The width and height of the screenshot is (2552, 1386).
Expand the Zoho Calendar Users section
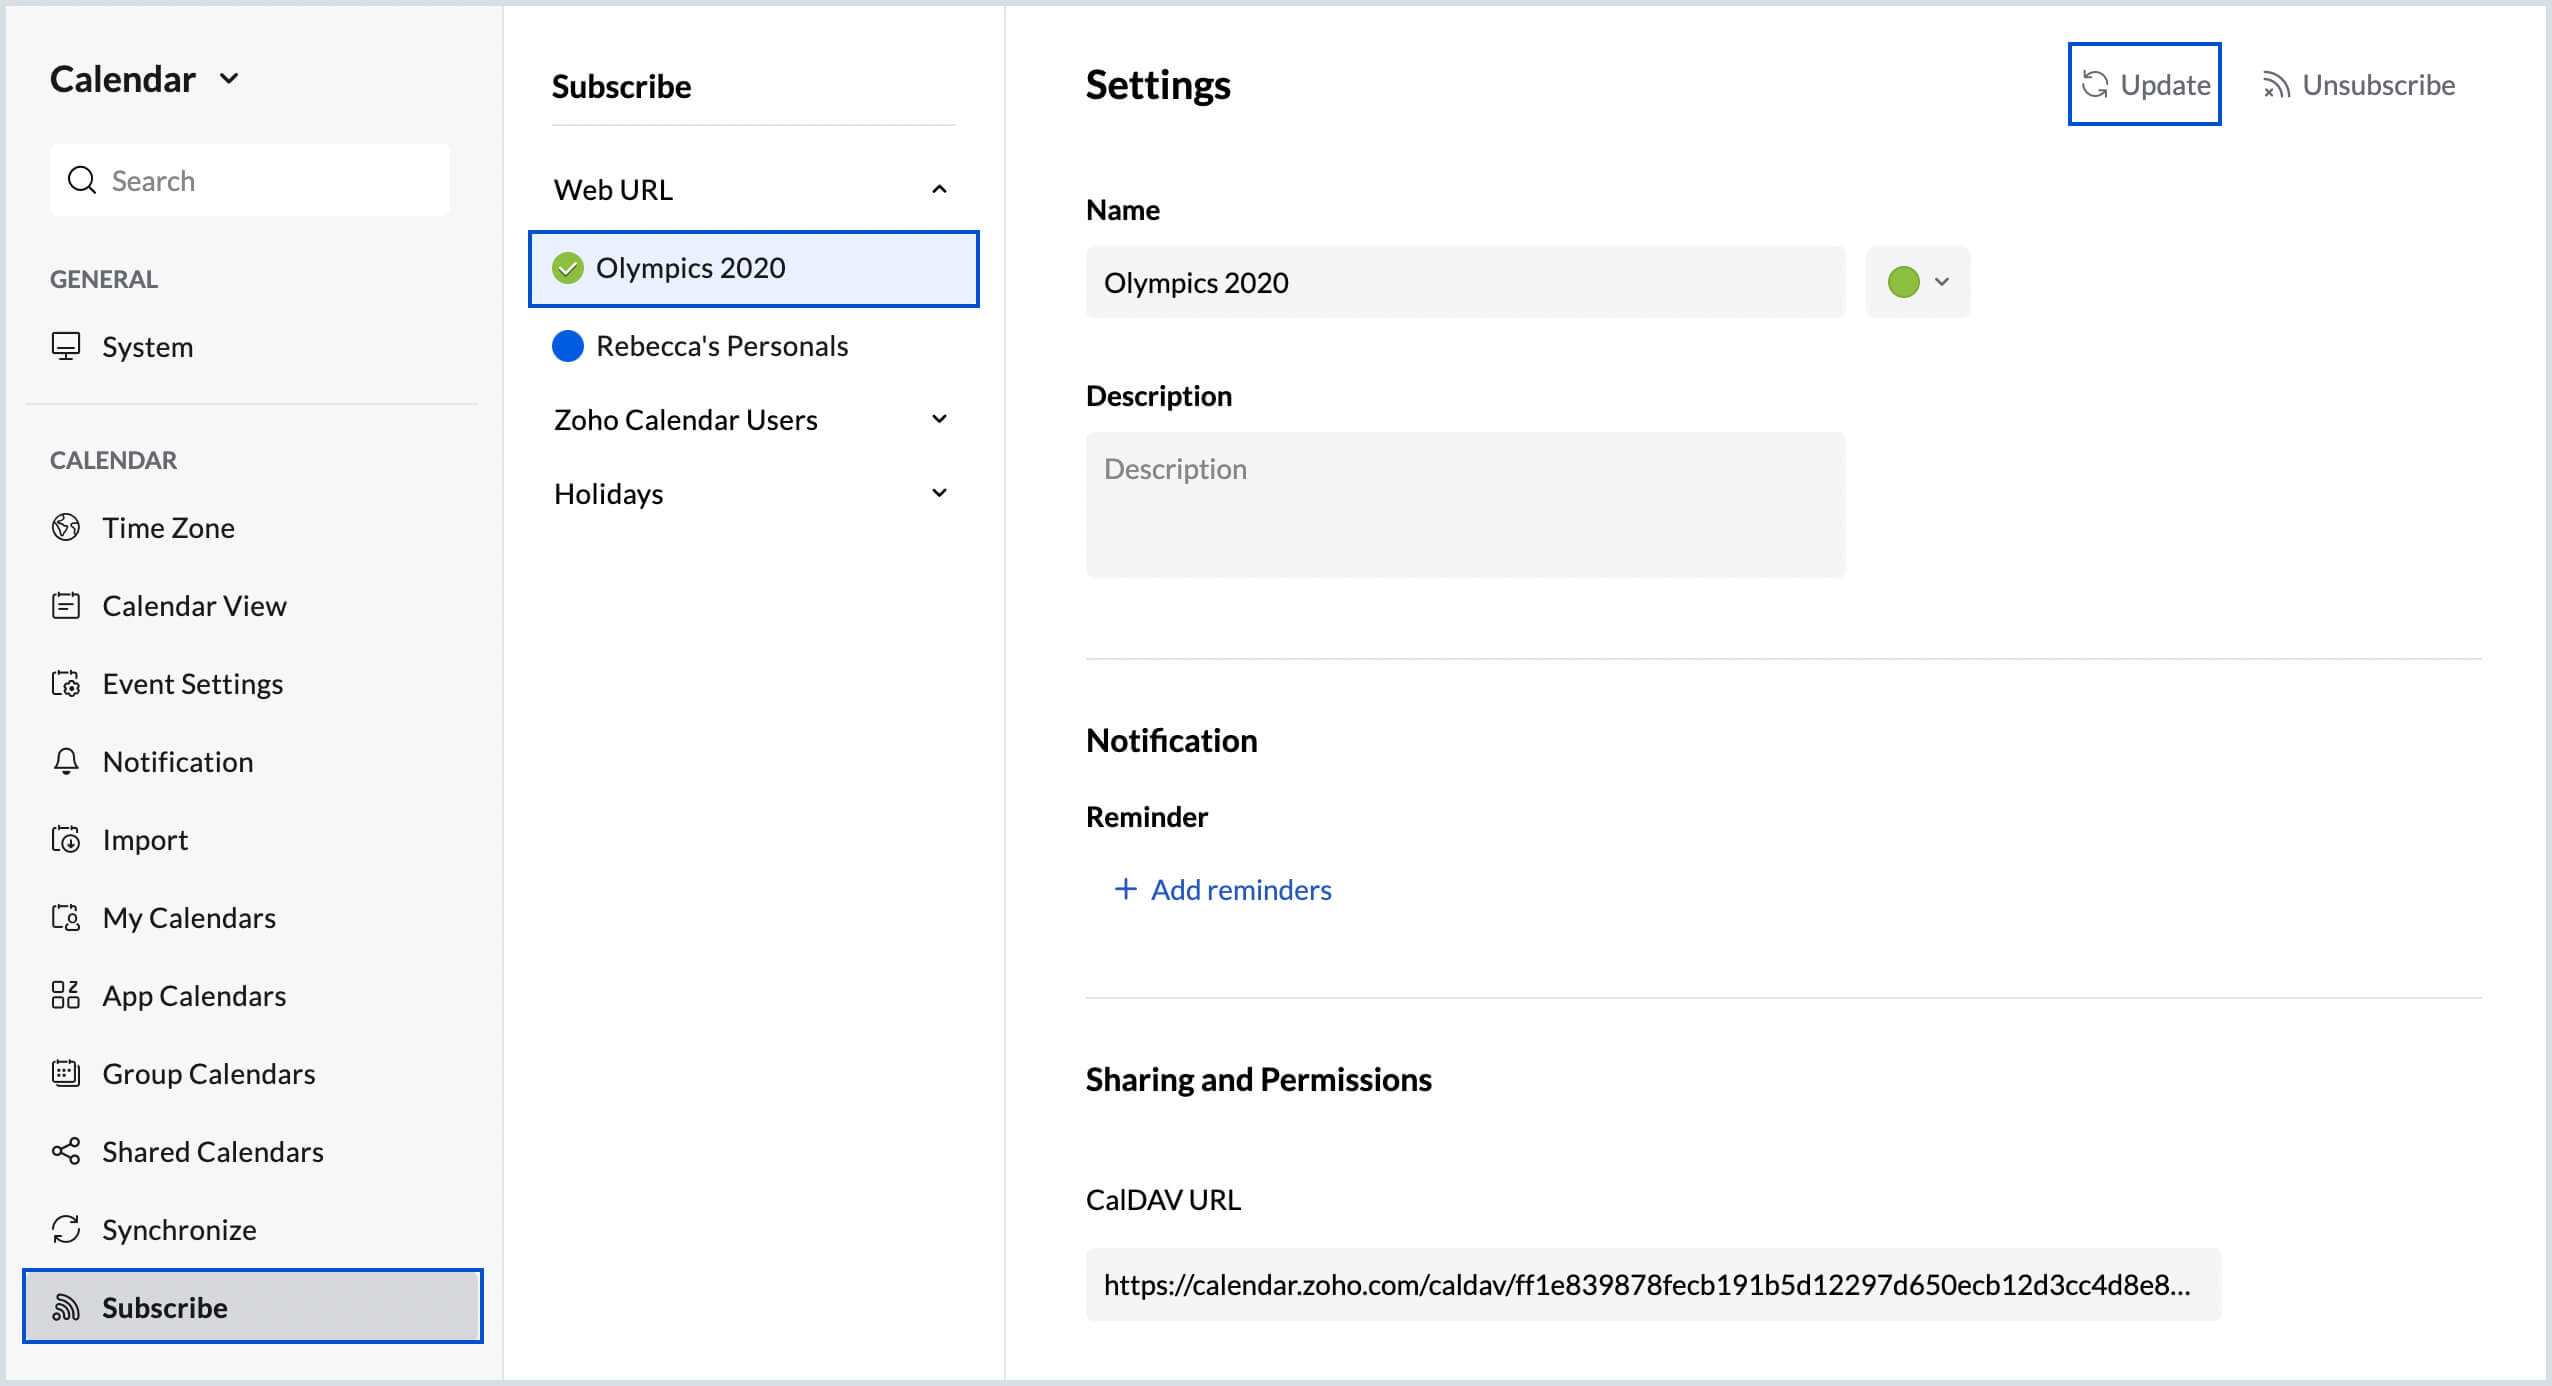[938, 419]
